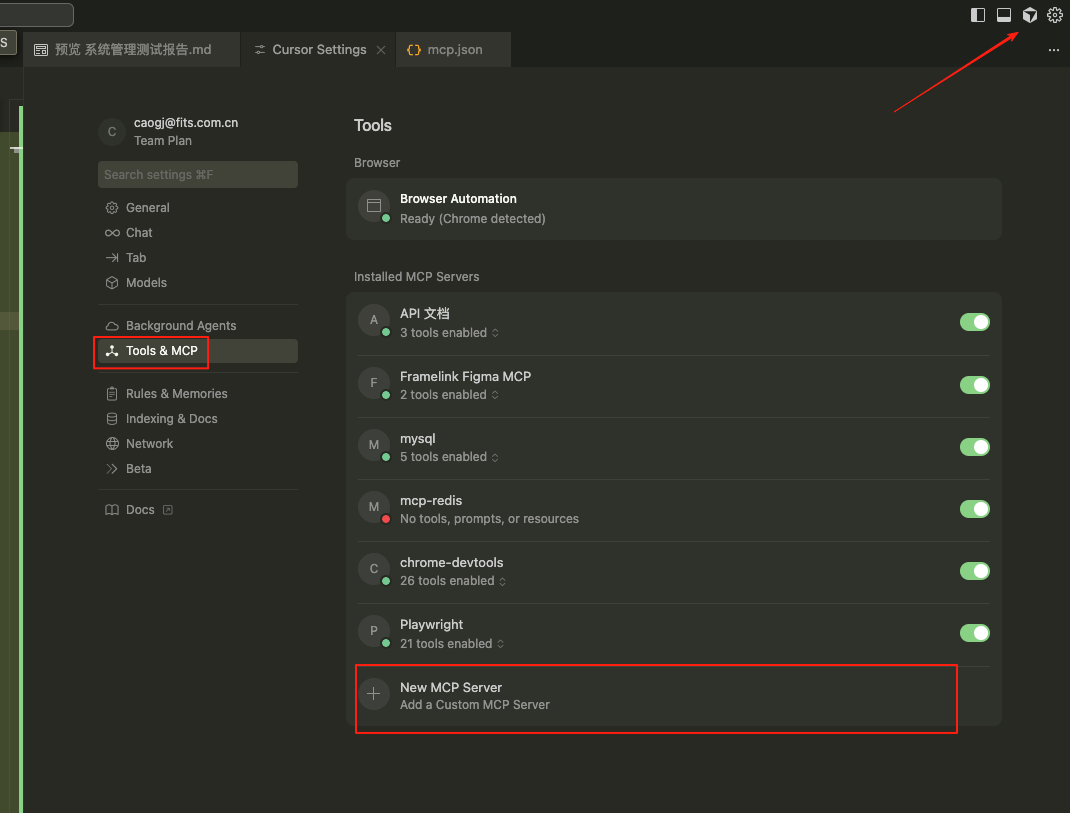This screenshot has height=813, width=1070.
Task: Click the chrome-devtools server name
Action: tap(451, 562)
